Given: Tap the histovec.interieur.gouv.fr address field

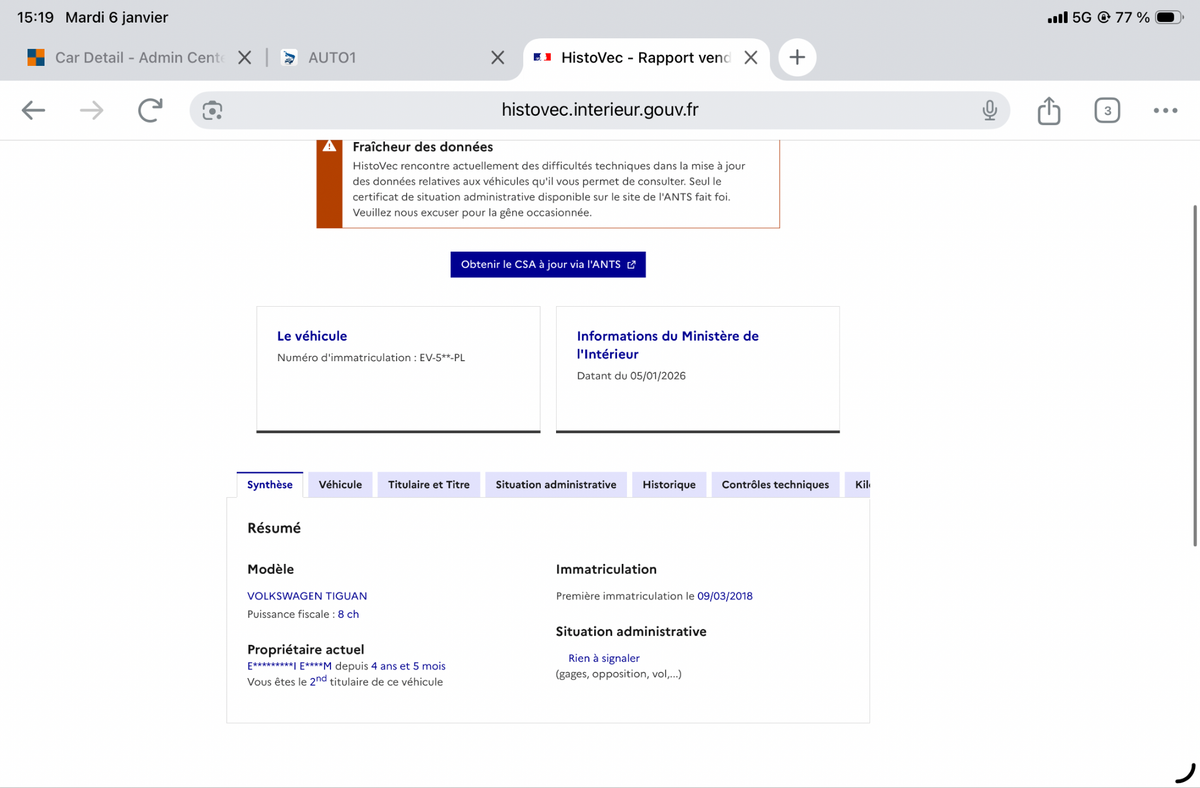Looking at the screenshot, I should coord(600,111).
